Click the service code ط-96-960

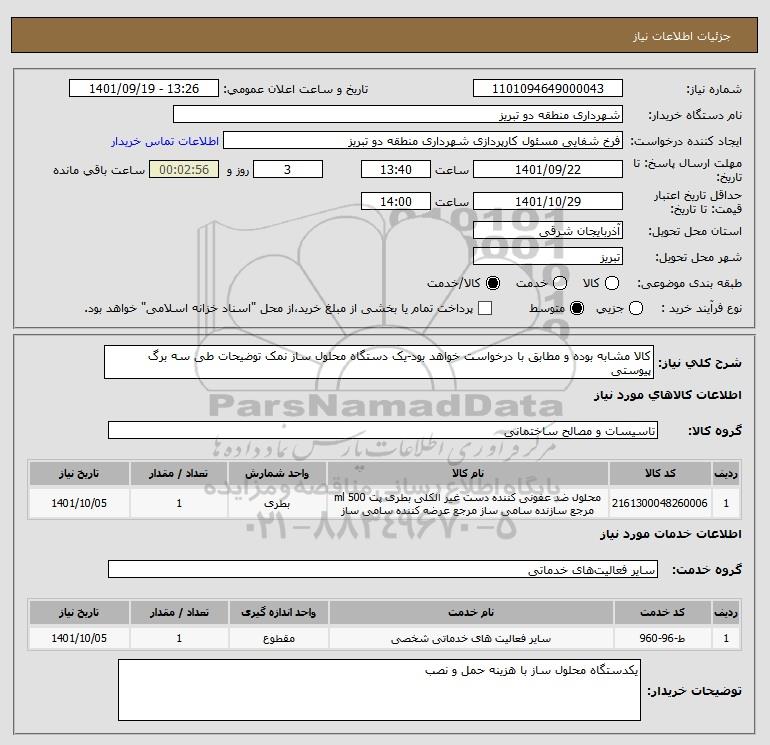tap(662, 638)
